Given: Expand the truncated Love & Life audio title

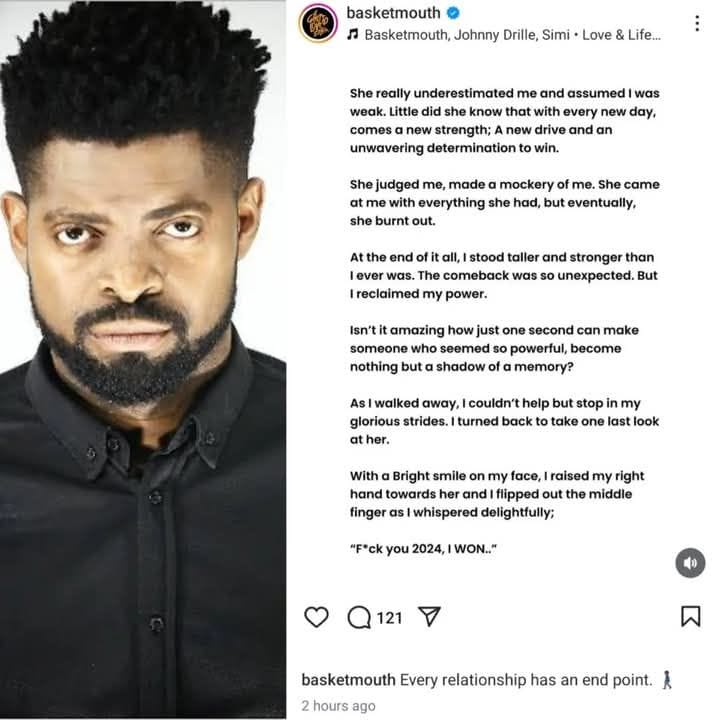Looking at the screenshot, I should [x=621, y=35].
